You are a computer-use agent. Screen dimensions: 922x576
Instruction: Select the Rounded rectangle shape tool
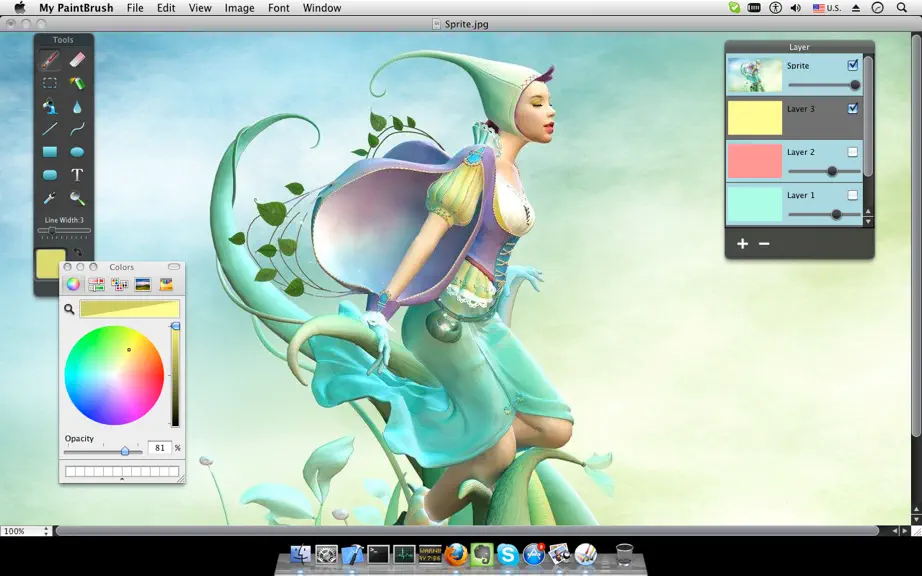point(50,175)
